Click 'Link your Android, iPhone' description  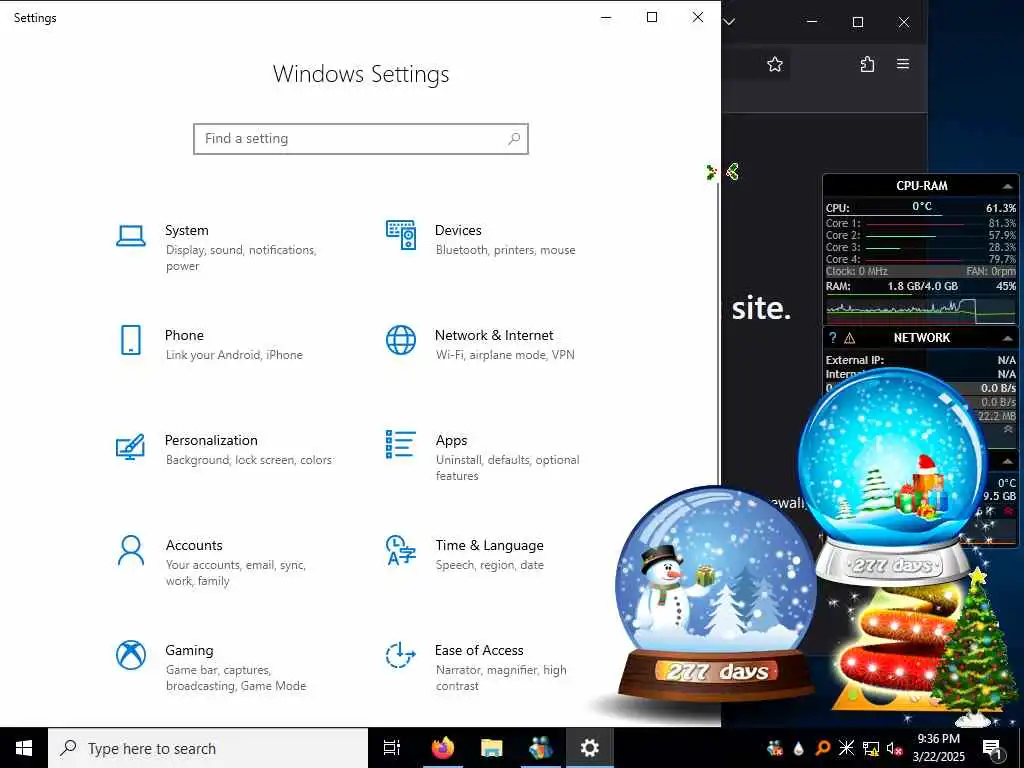pos(234,355)
